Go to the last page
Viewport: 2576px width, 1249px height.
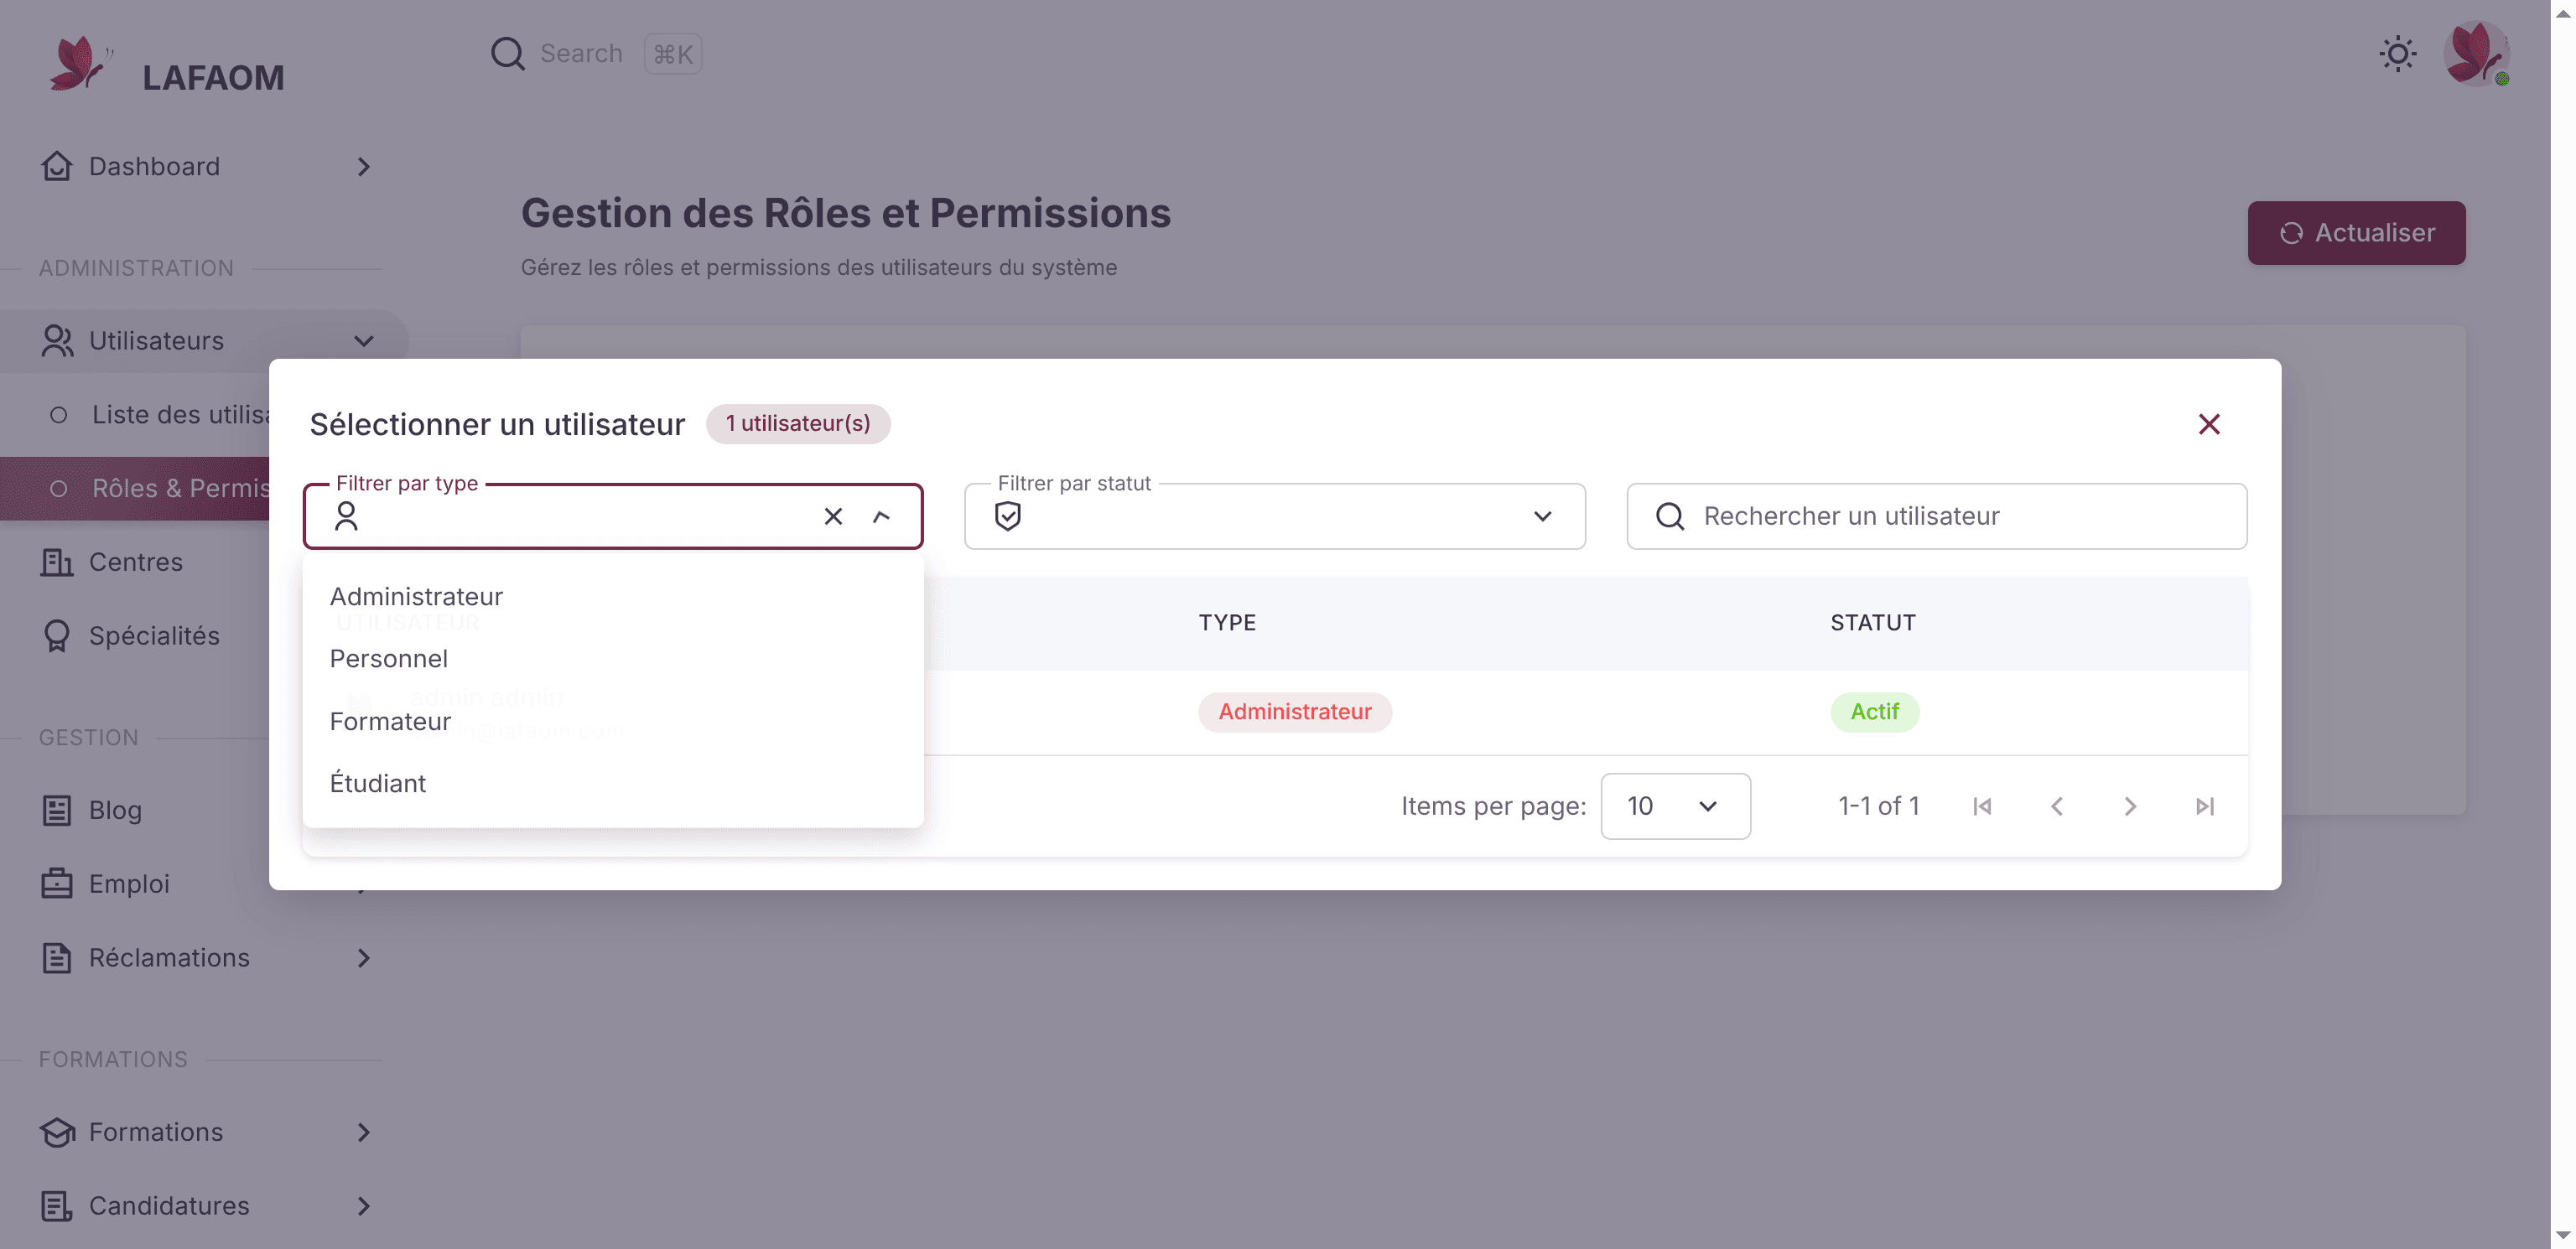coord(2204,806)
